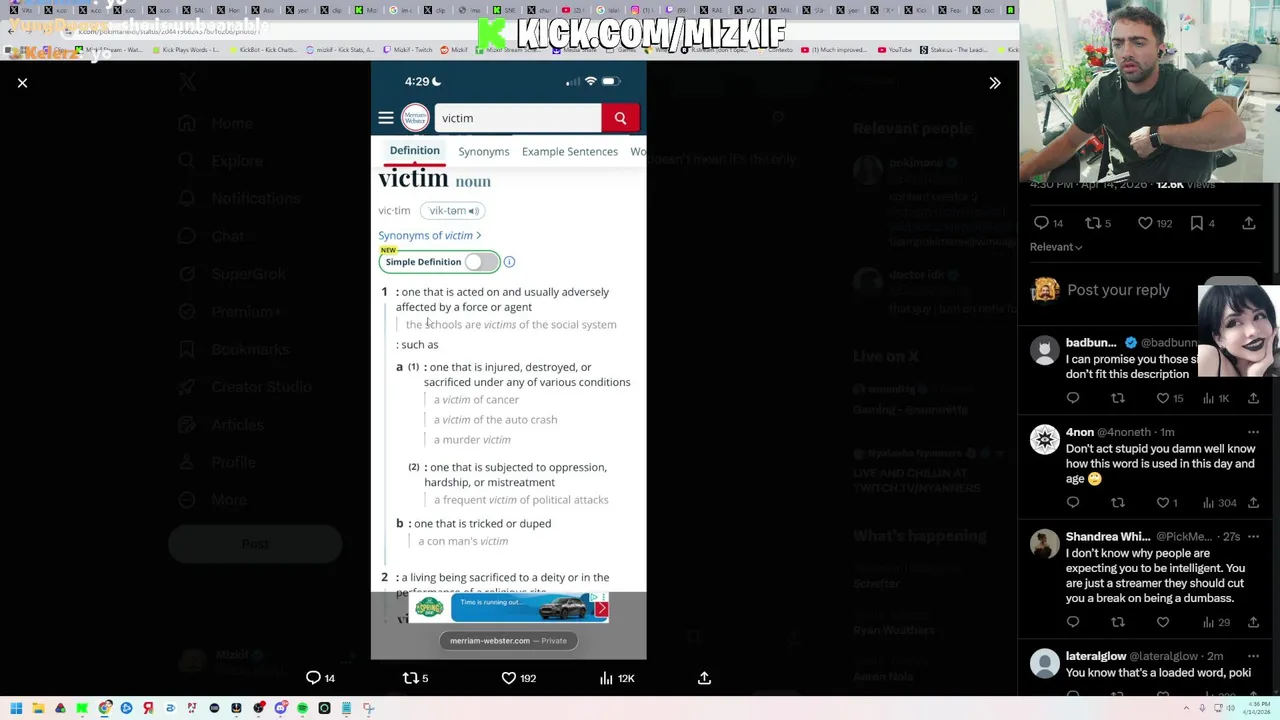The height and width of the screenshot is (720, 1280).
Task: Share 4non's comment
Action: [x=1253, y=502]
